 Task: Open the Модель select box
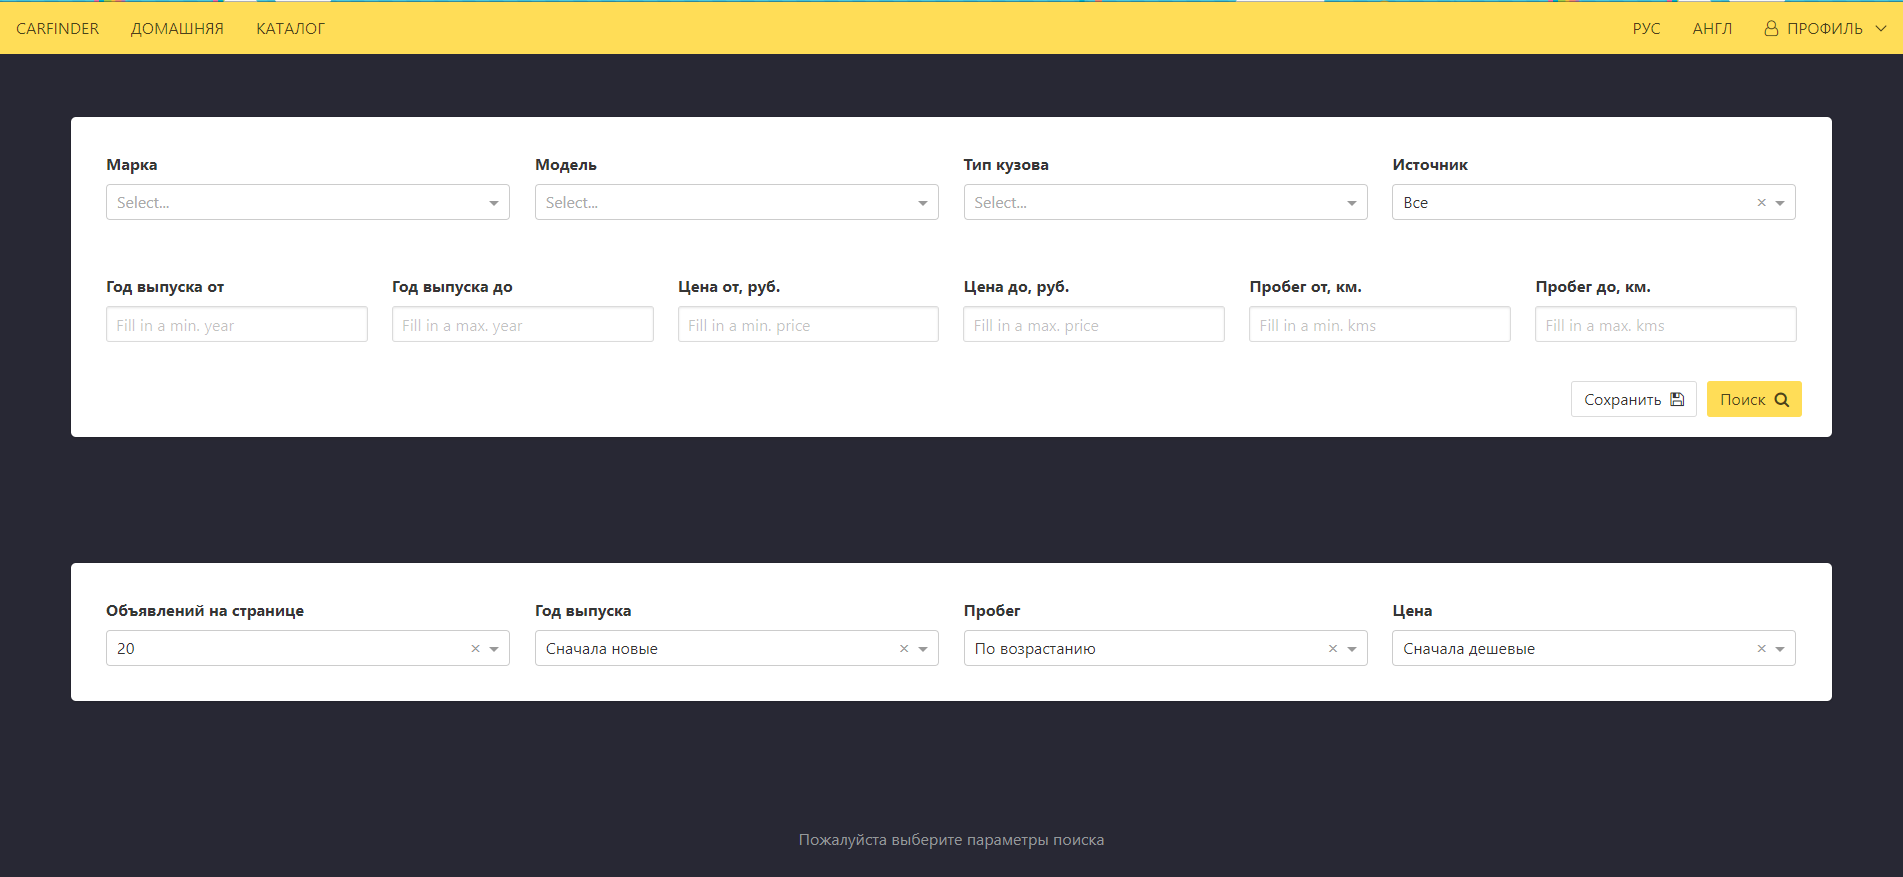[736, 203]
